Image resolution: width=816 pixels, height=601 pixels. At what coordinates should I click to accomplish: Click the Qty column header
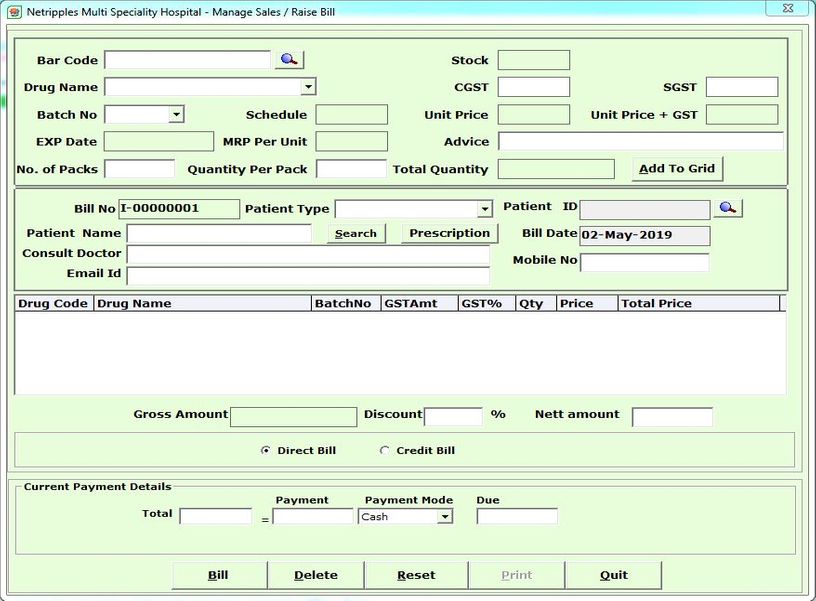point(536,303)
